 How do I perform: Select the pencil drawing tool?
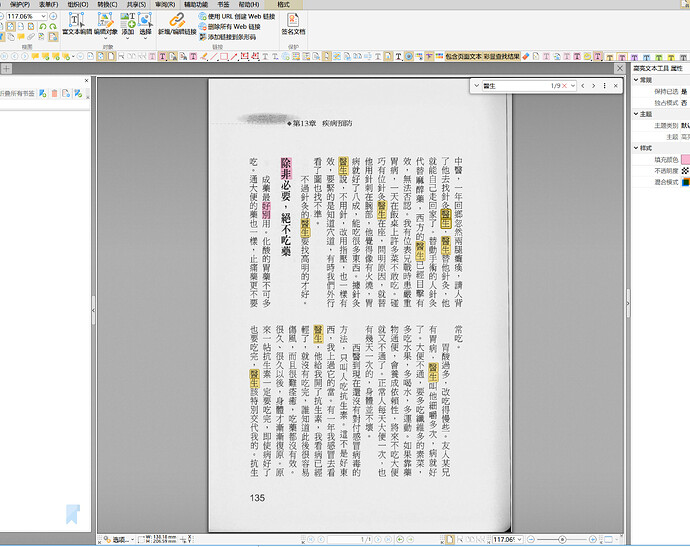[204, 56]
